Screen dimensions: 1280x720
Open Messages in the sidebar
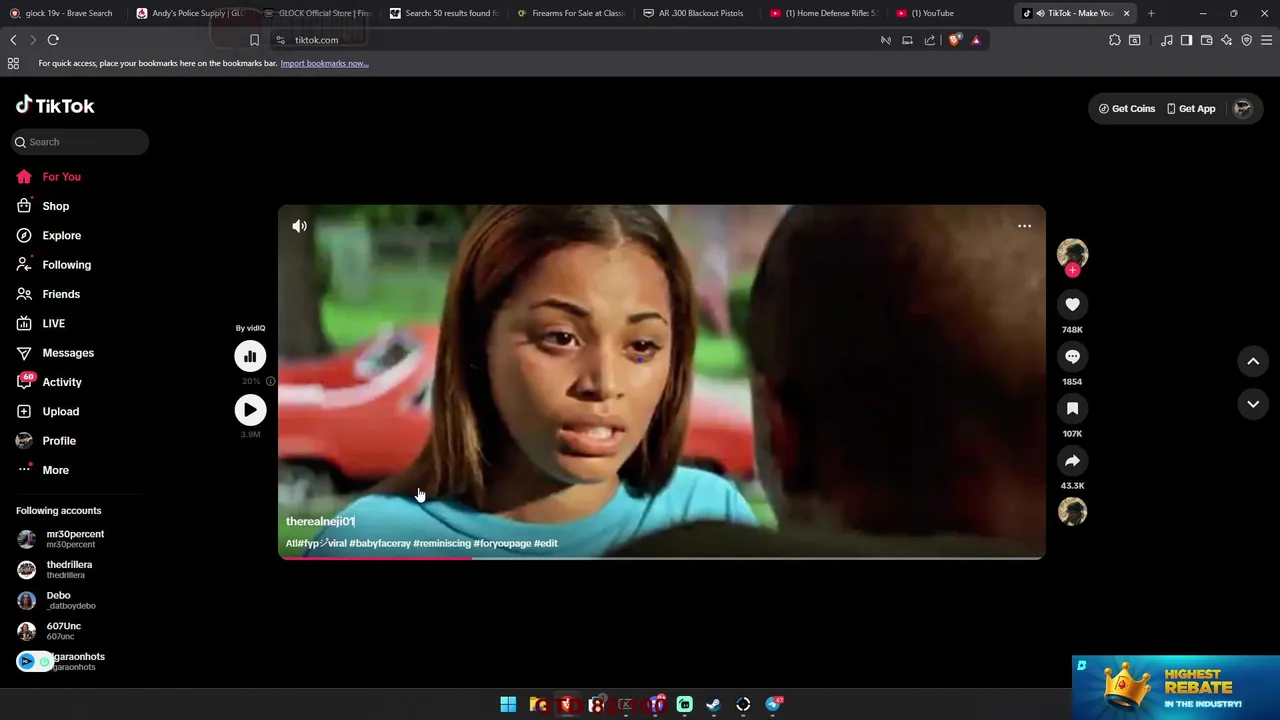(54, 353)
